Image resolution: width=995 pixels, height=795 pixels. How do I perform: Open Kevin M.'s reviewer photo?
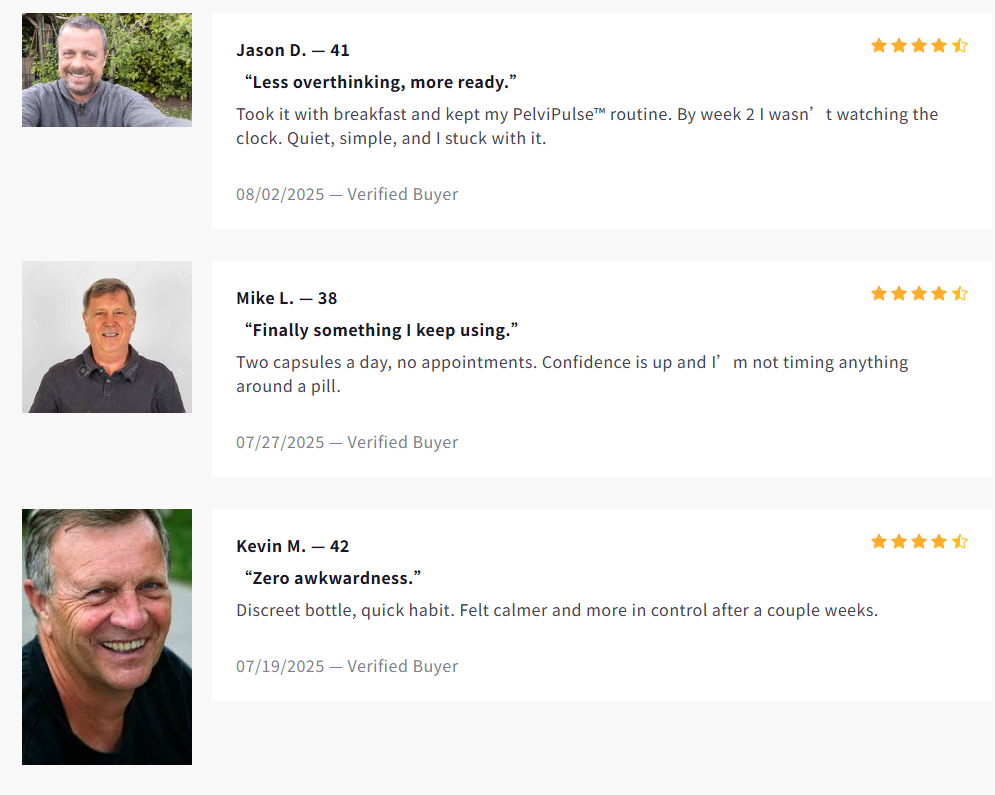[x=107, y=637]
